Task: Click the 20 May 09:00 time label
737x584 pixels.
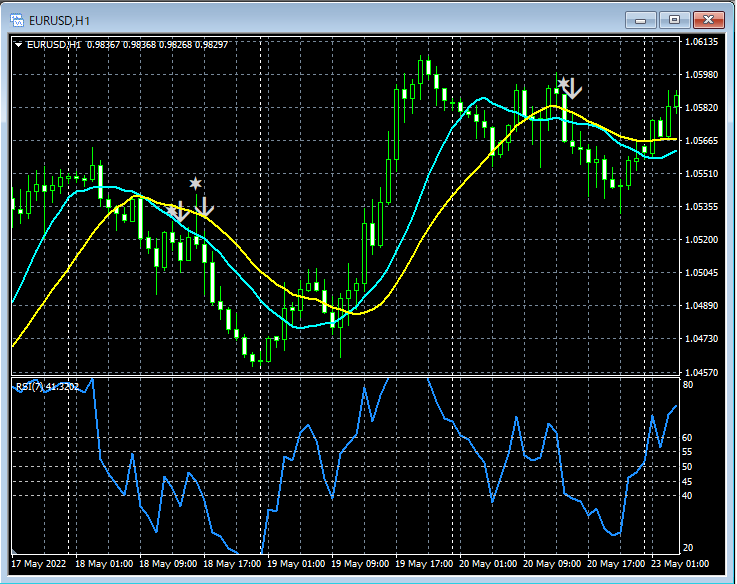Action: (552, 563)
